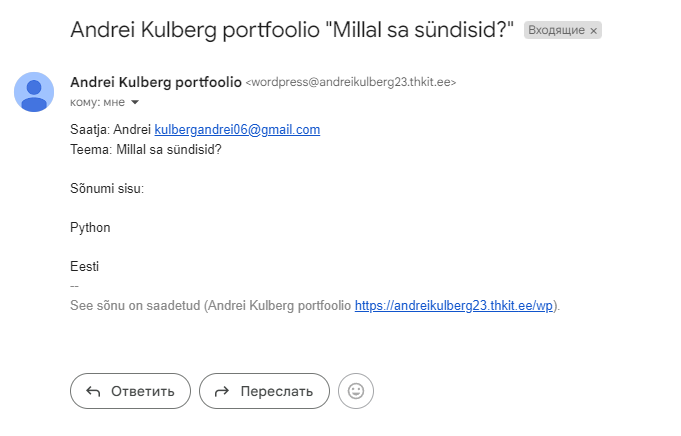Click the sender name Andrei Kulberg portfoolio

155,81
